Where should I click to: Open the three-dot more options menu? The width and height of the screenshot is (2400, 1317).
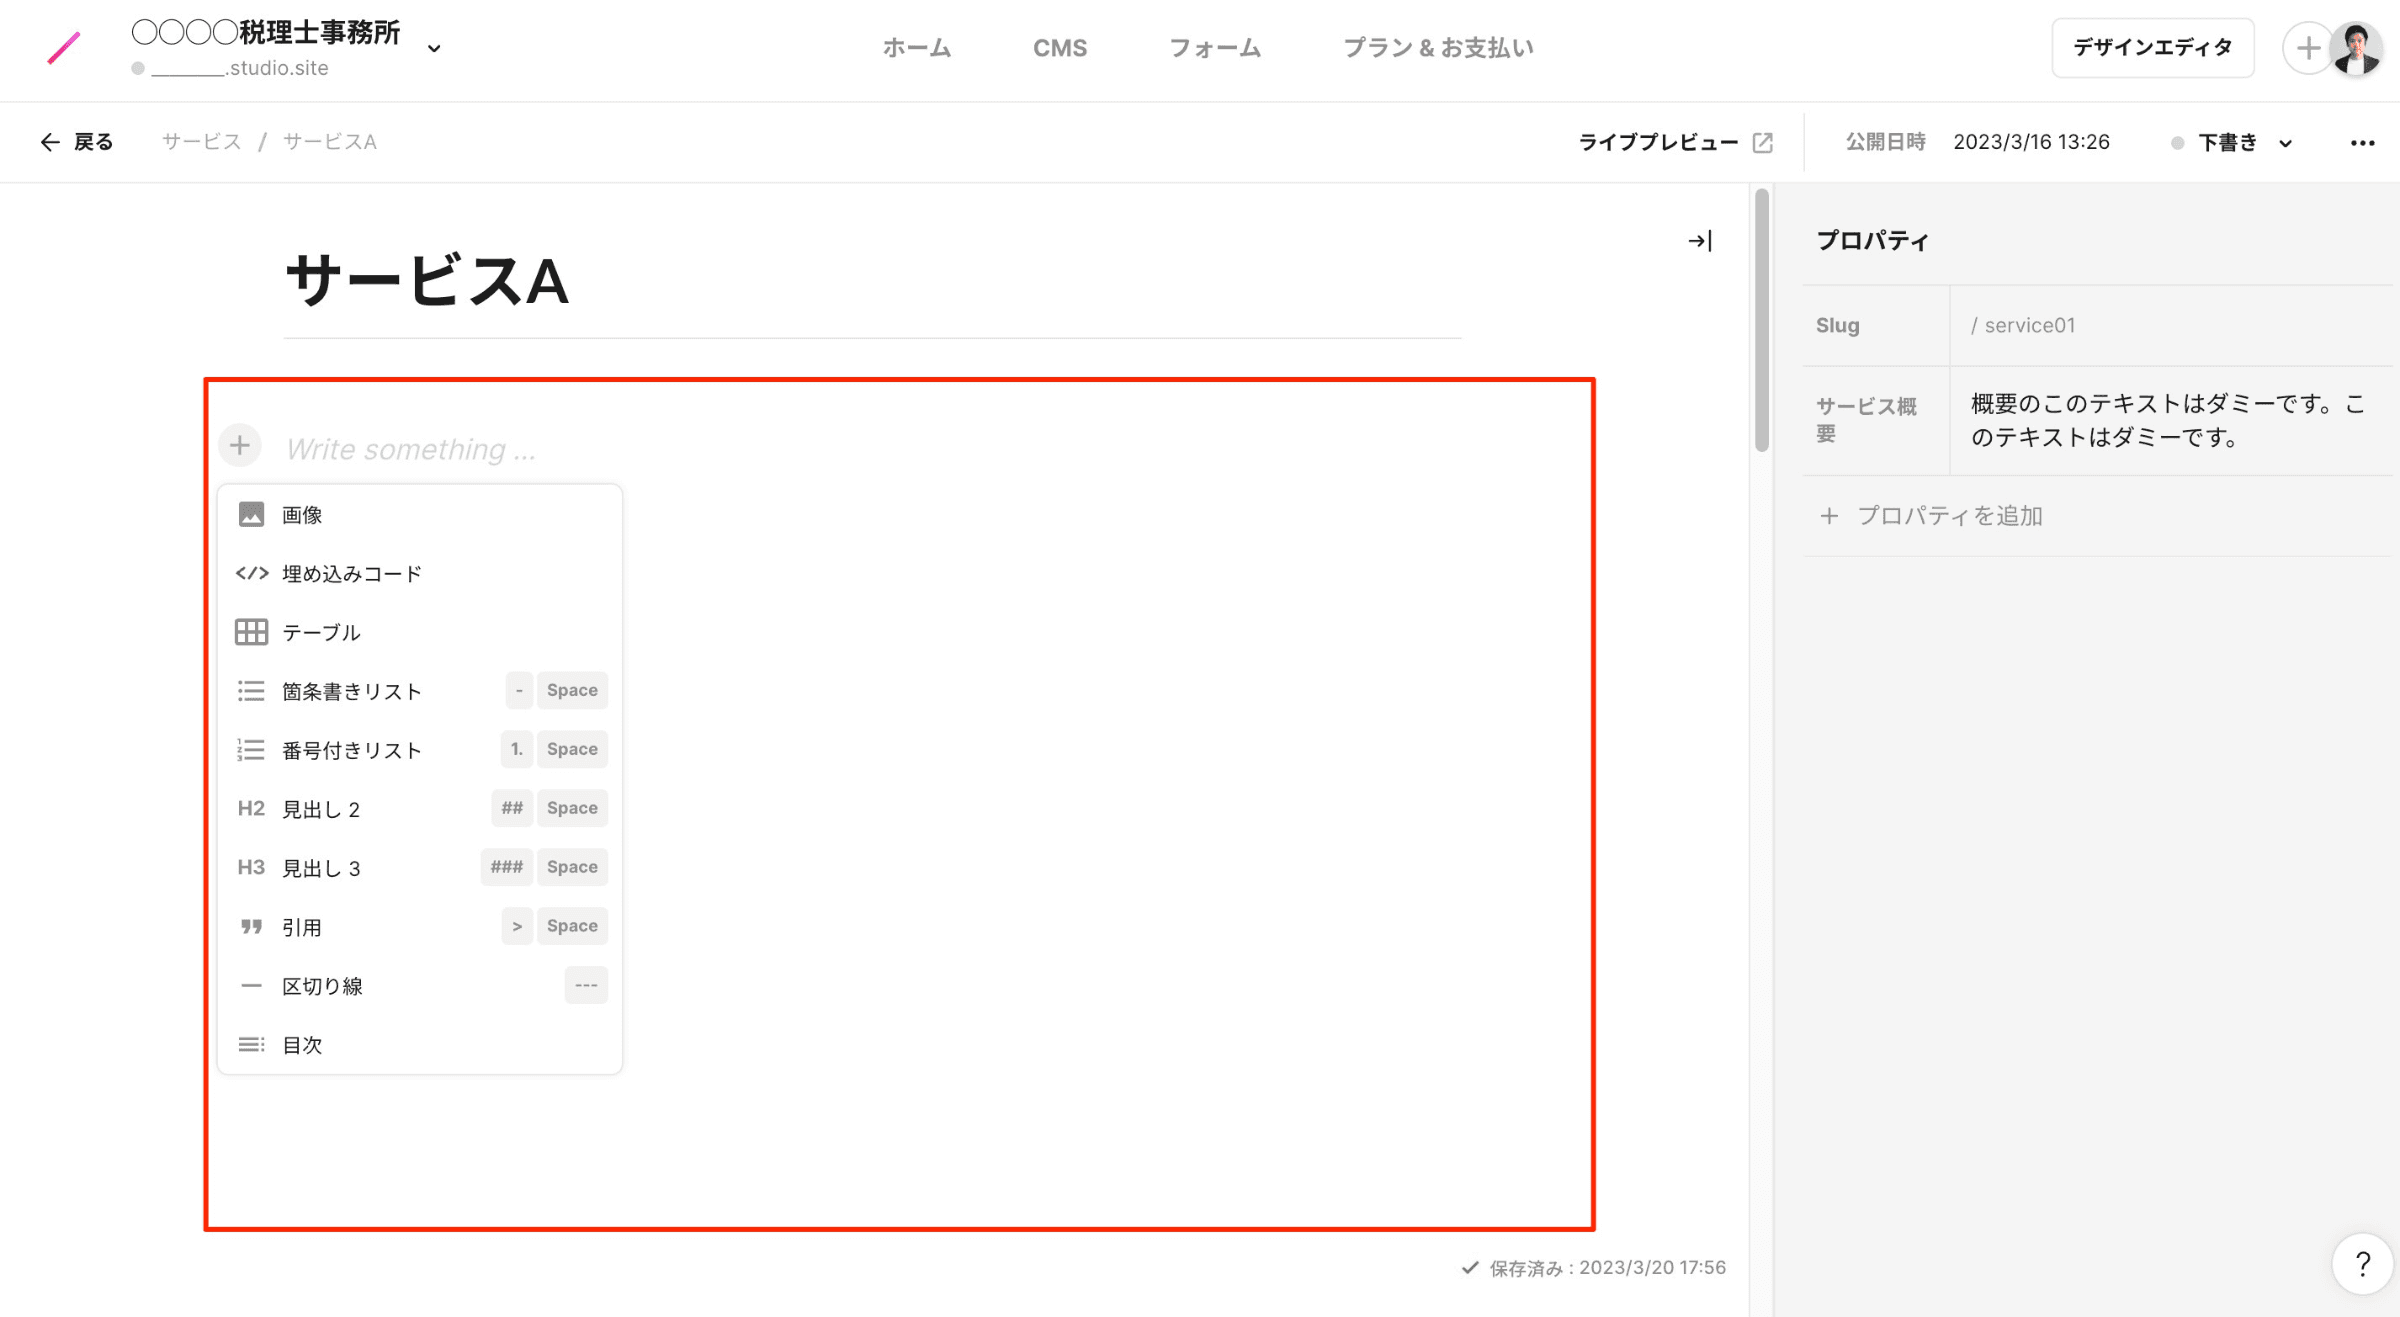click(x=2362, y=143)
